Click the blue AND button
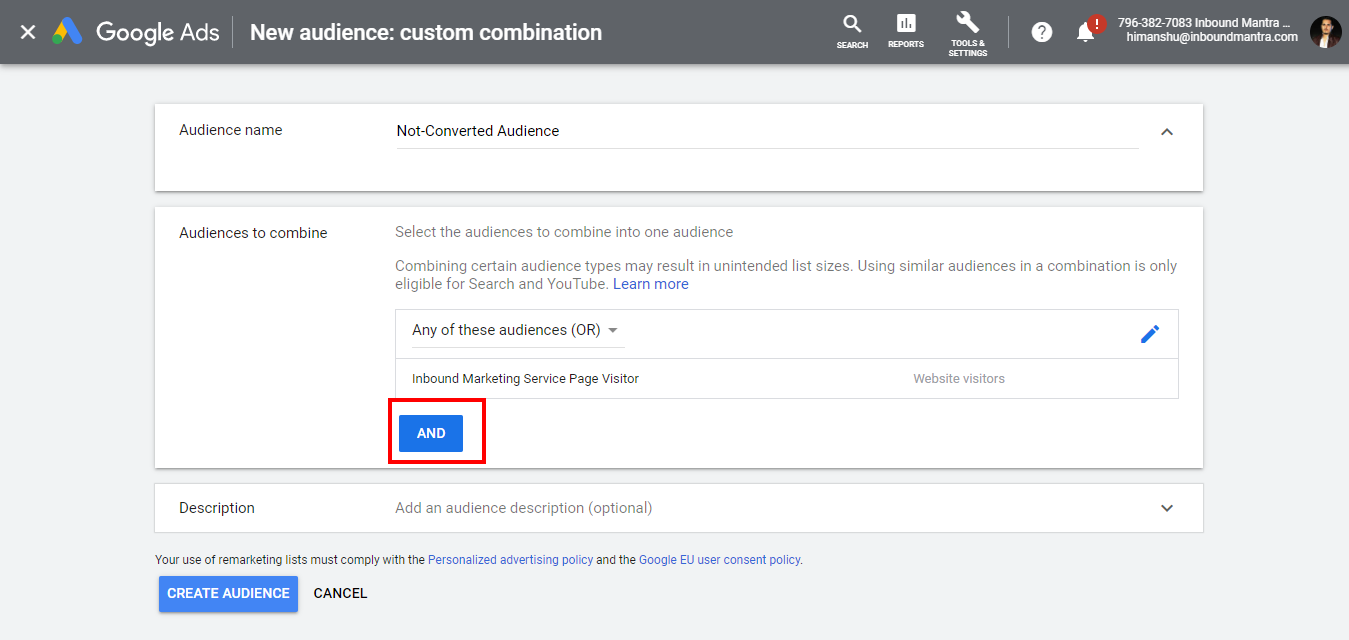 coord(431,433)
